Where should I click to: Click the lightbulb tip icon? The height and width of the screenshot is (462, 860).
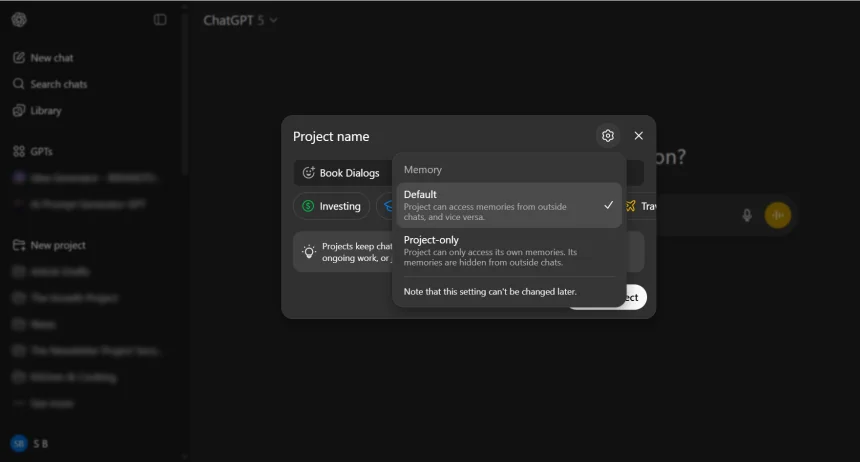click(309, 252)
